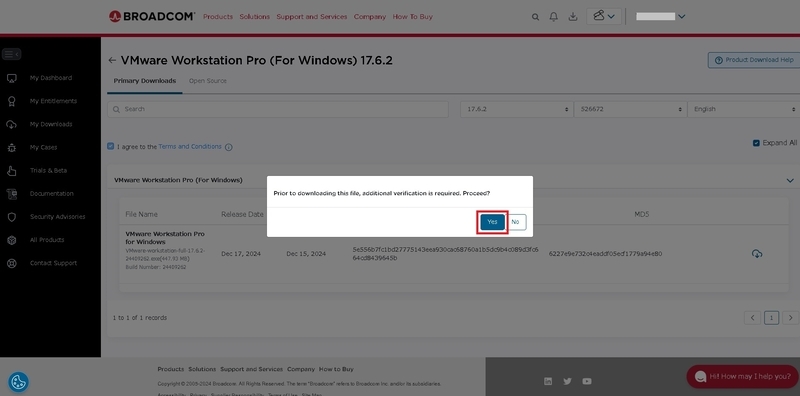Click the footer Solutions link
The width and height of the screenshot is (800, 396).
point(202,369)
